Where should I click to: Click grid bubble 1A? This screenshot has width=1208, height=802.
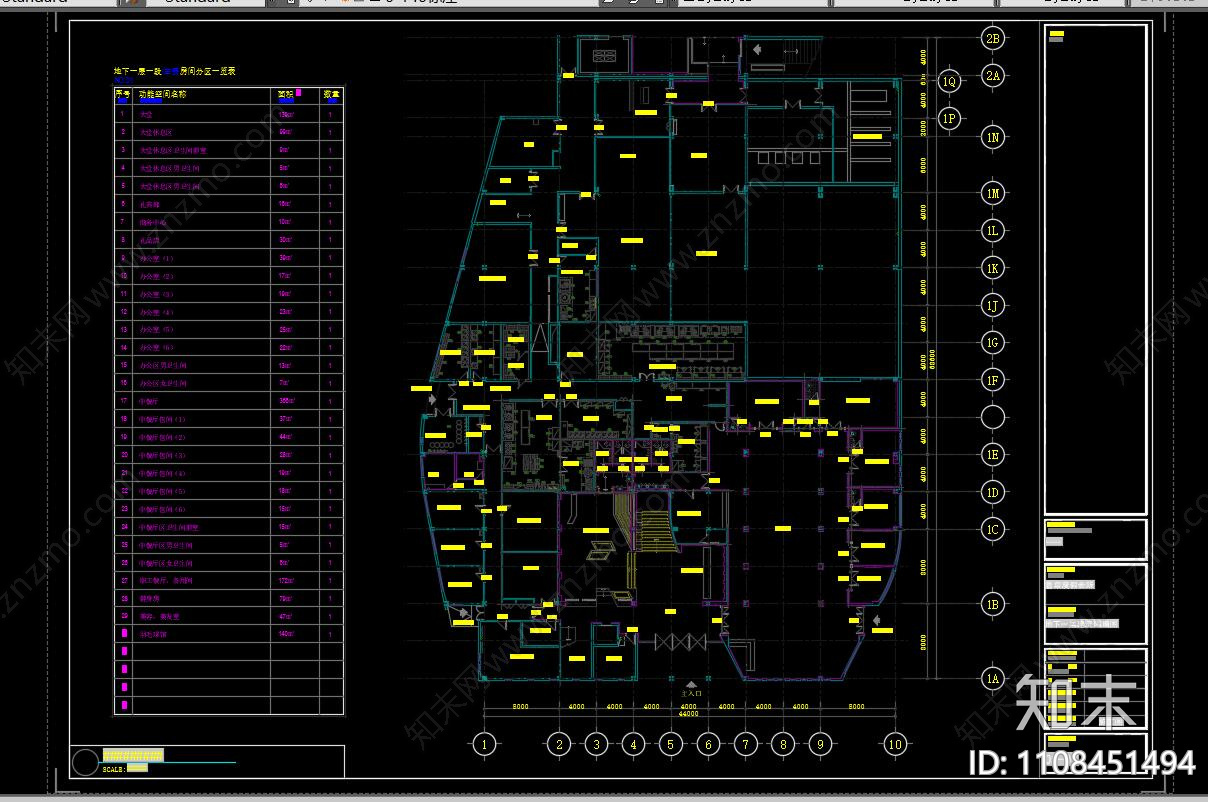click(993, 679)
